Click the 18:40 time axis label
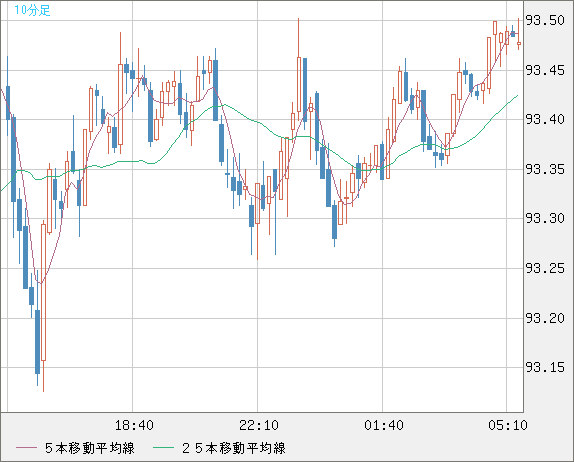 (x=134, y=425)
